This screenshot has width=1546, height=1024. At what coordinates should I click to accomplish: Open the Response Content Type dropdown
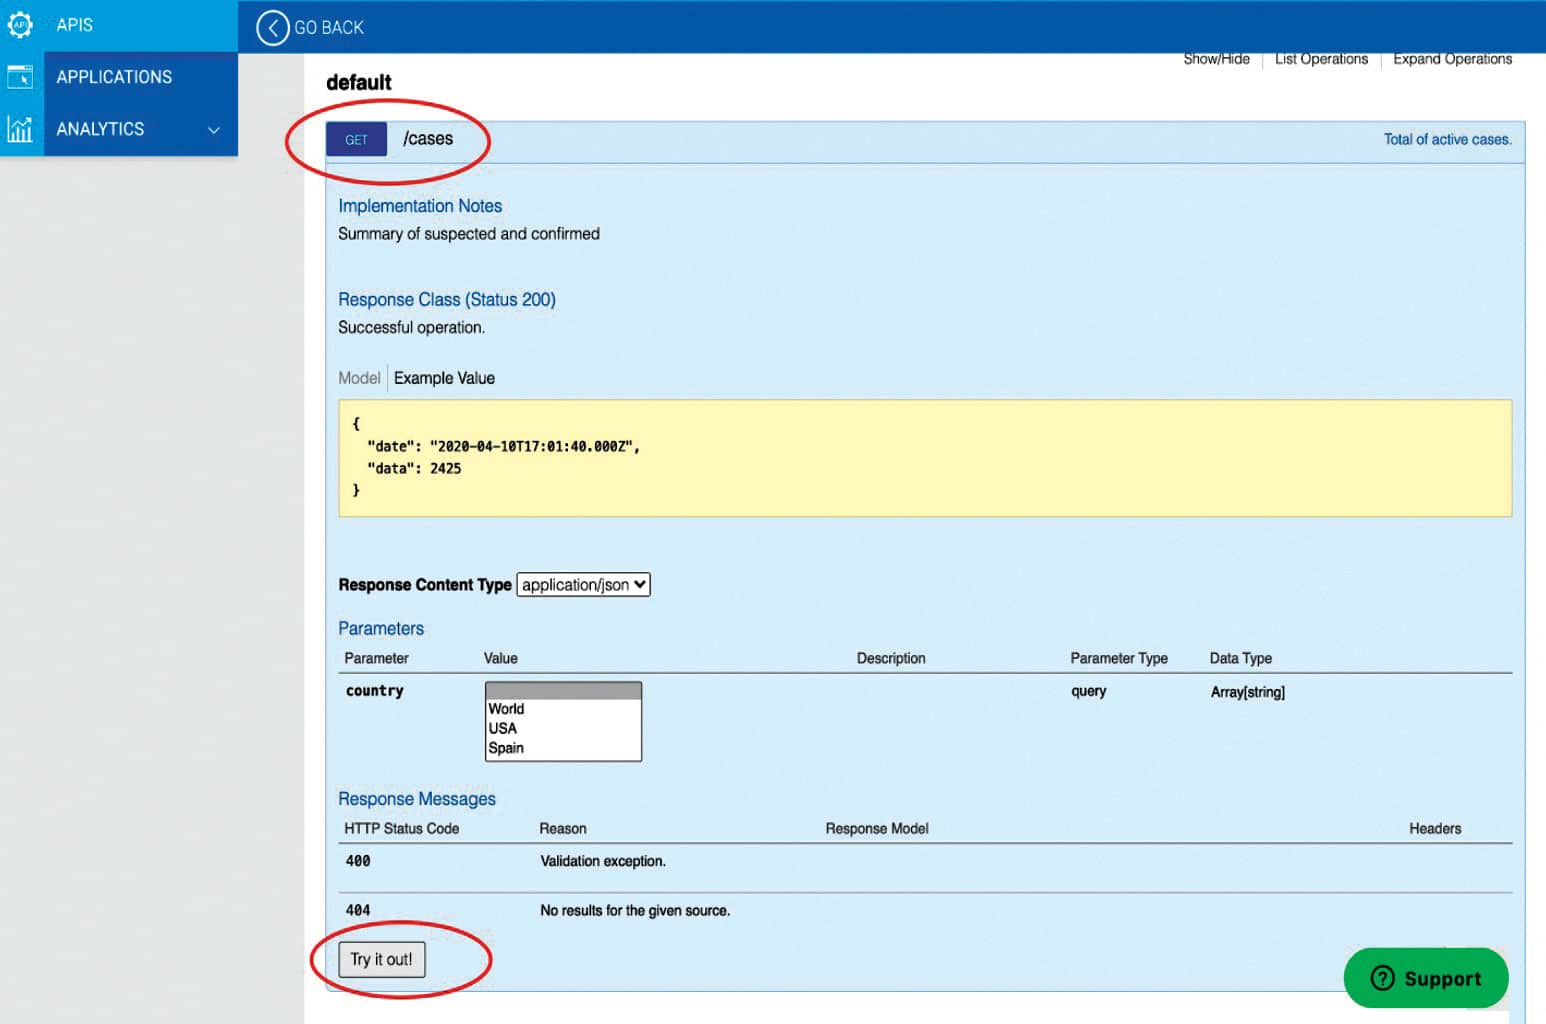[583, 585]
